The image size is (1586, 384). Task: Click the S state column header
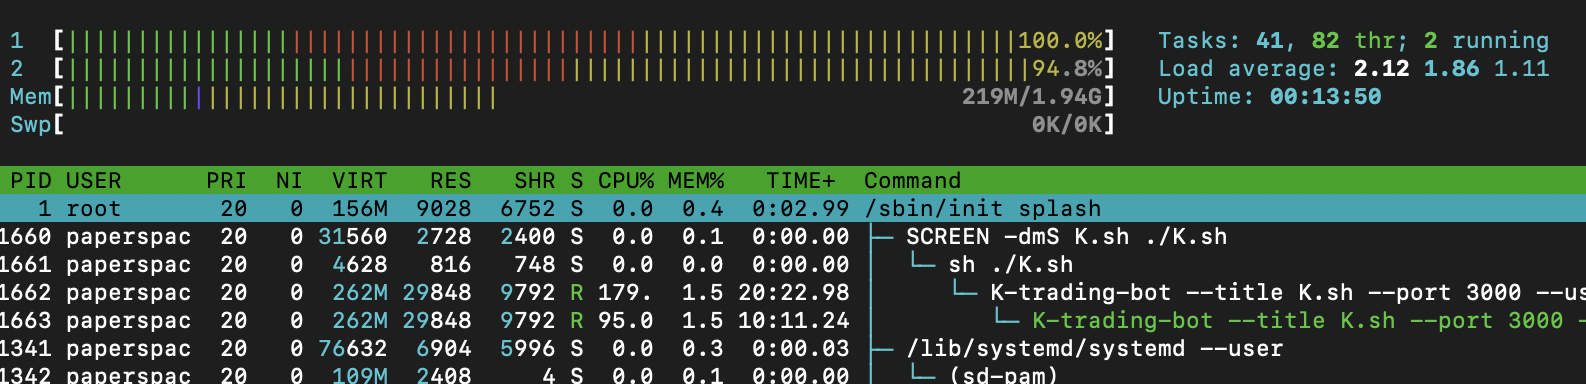click(577, 181)
